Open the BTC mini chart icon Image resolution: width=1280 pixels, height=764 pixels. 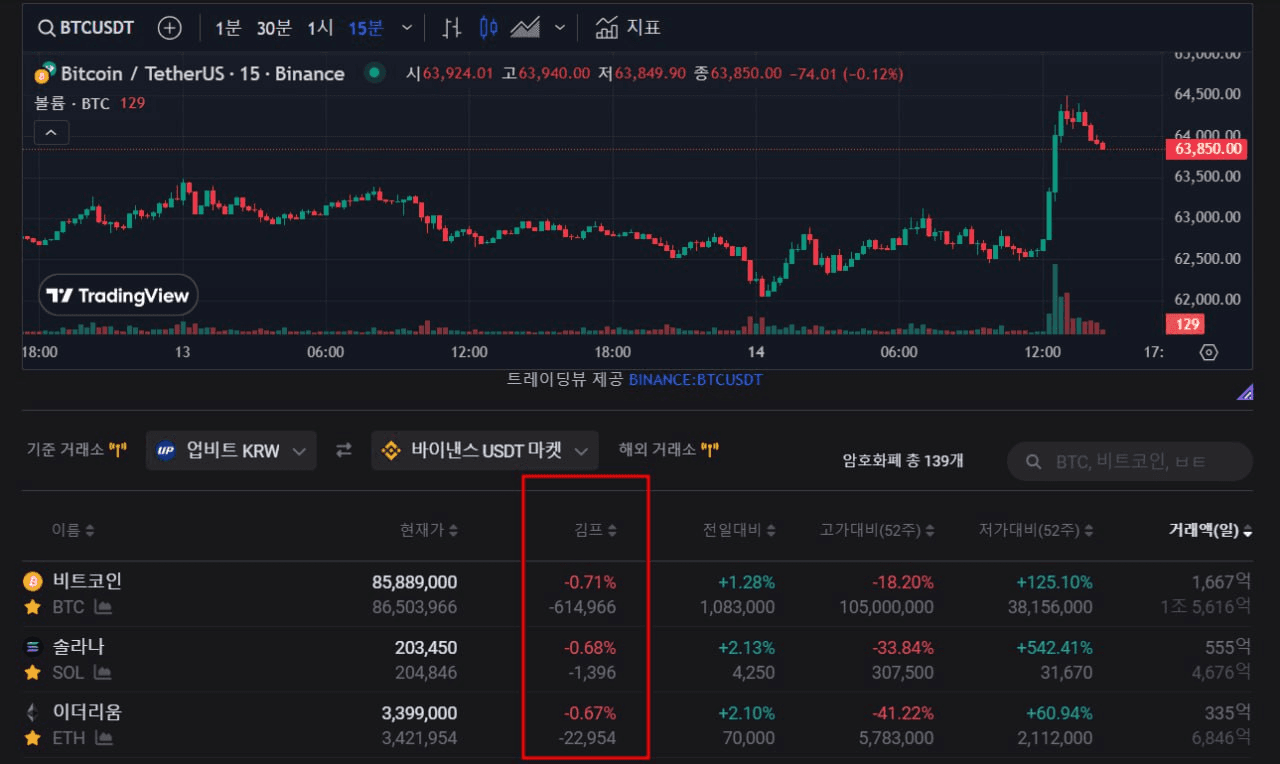tap(102, 607)
